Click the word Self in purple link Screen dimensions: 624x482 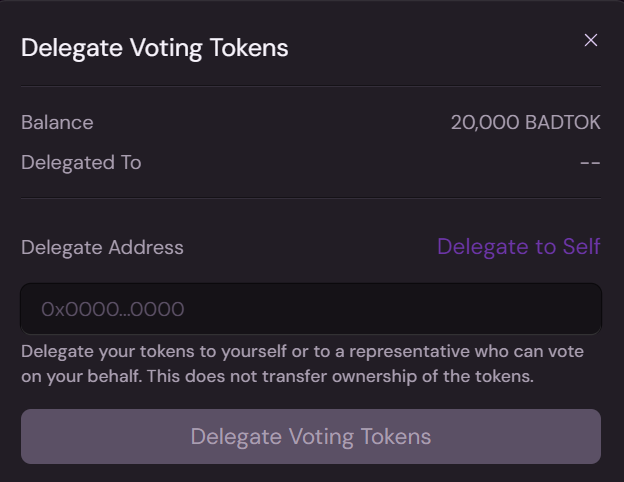tap(581, 246)
